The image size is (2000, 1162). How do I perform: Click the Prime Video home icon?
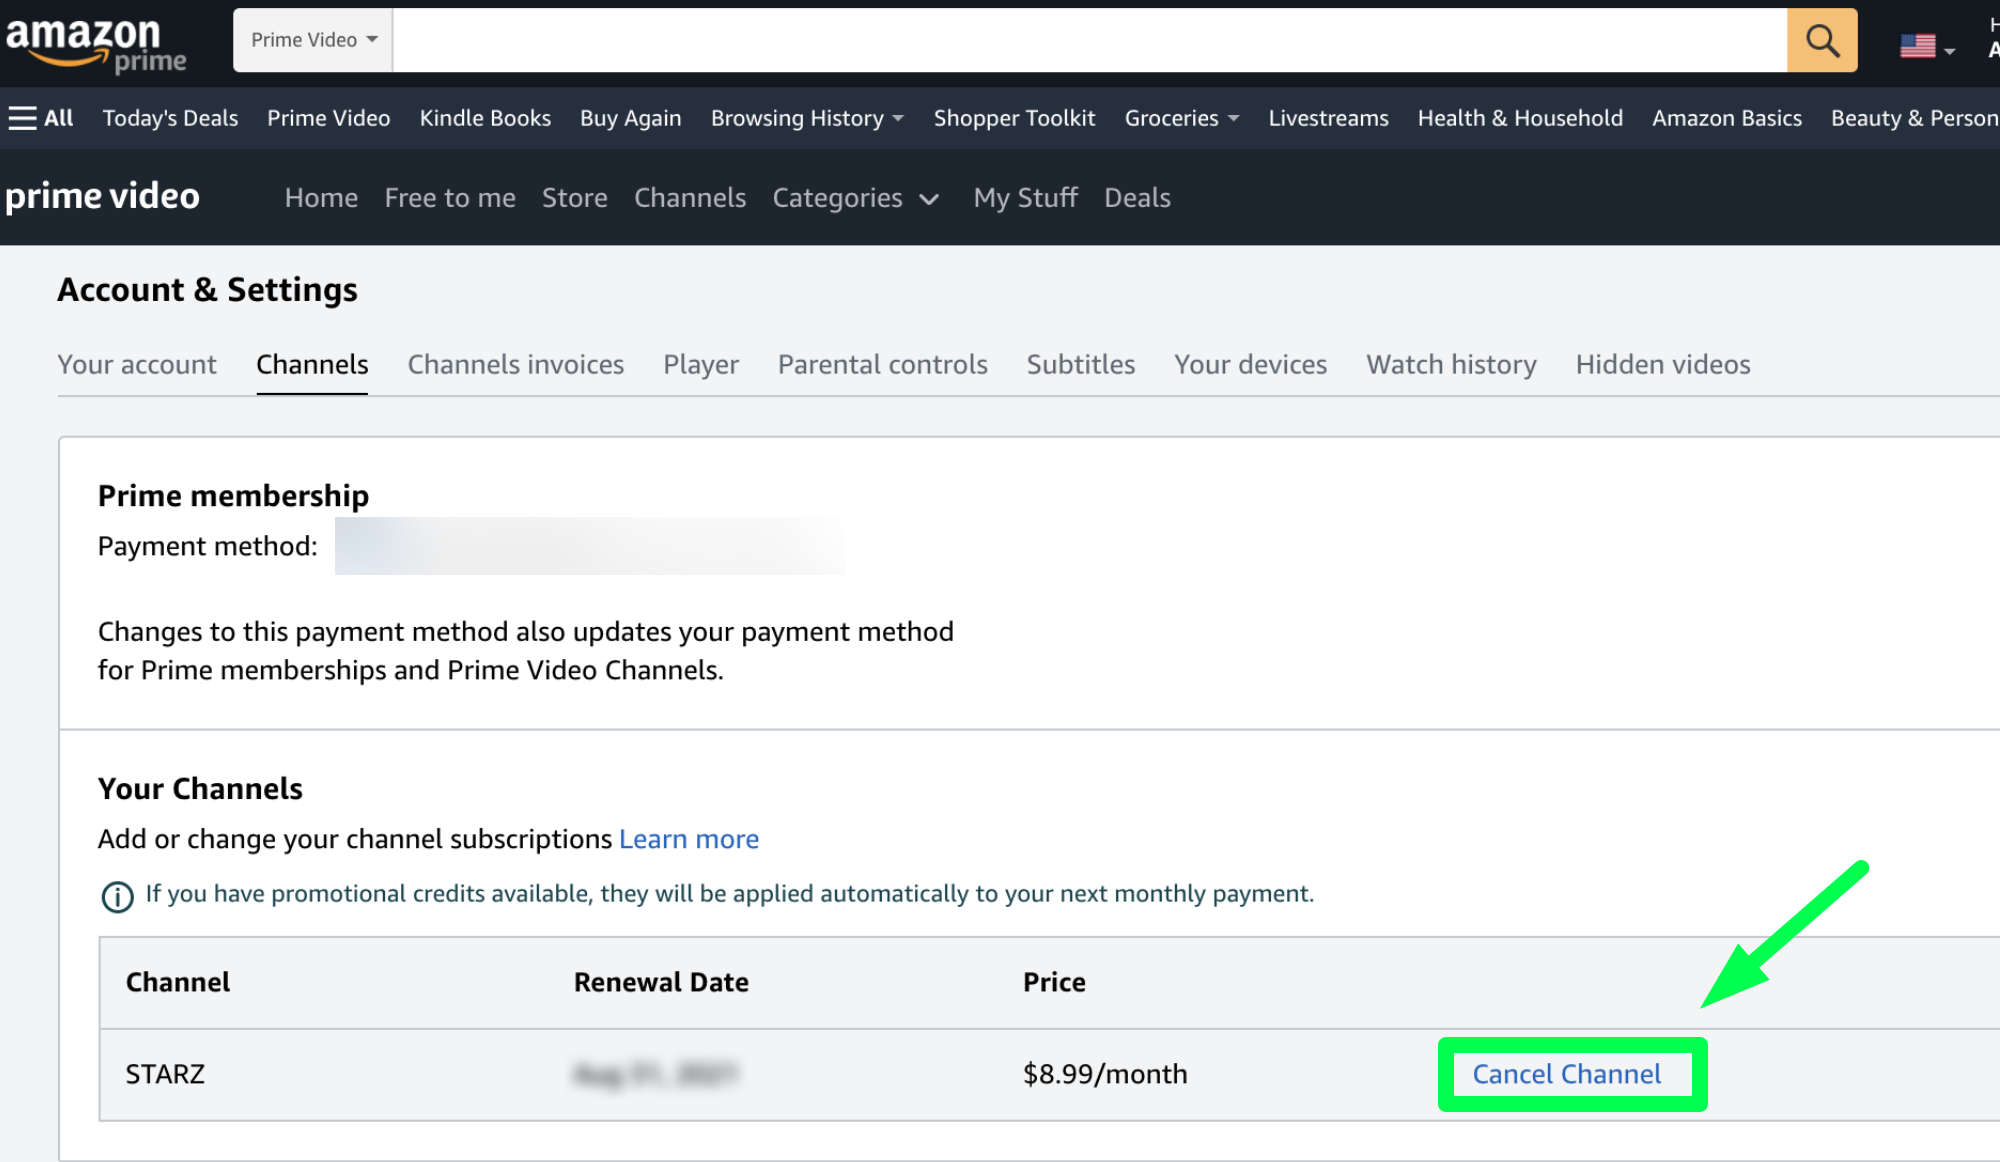104,196
